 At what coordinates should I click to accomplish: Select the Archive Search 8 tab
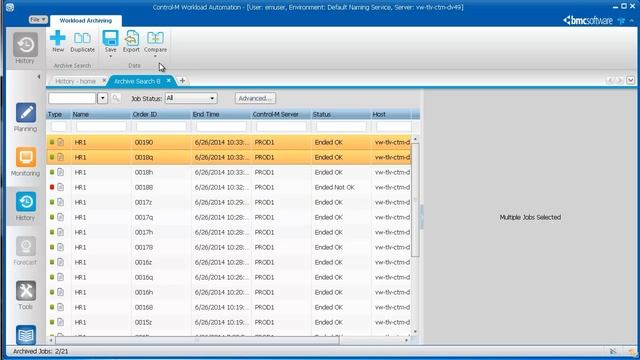point(137,81)
